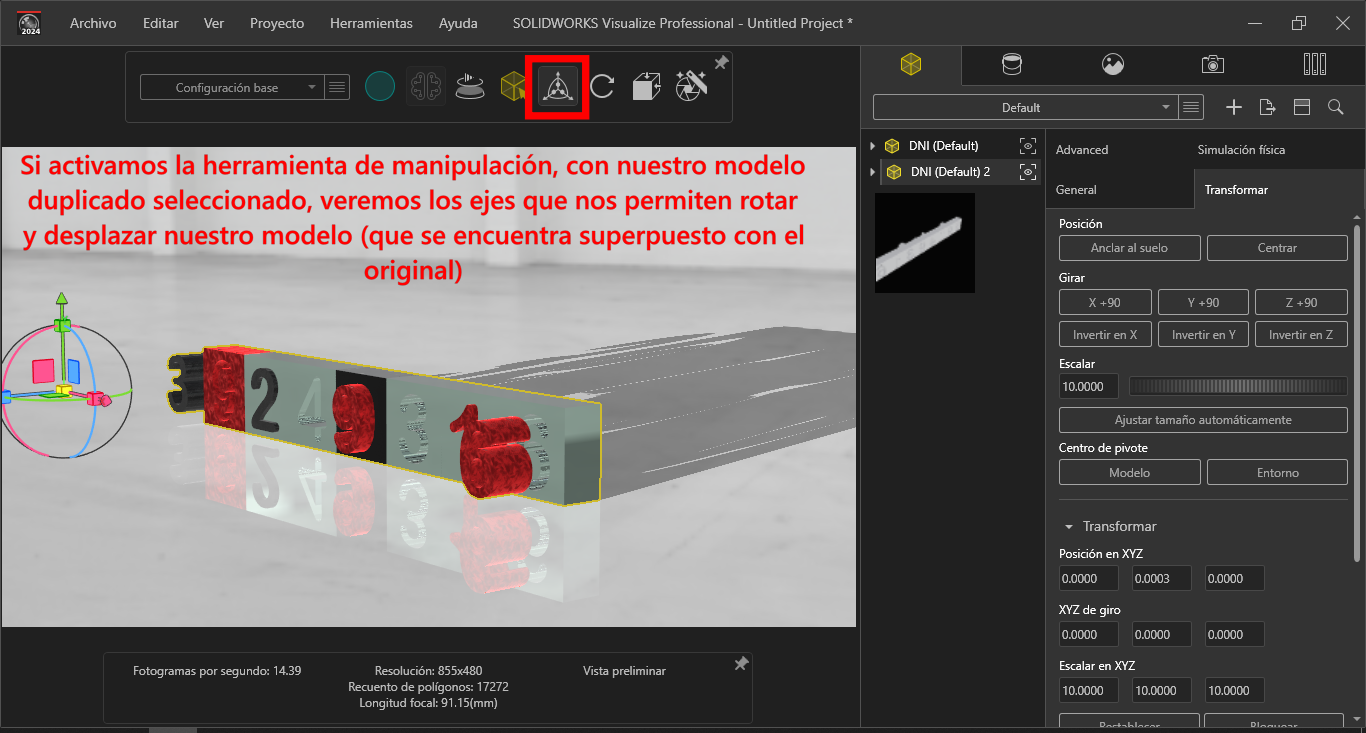Screen dimensions: 1366x733
Task: Open the Appearances paint bucket tab
Action: [1012, 65]
